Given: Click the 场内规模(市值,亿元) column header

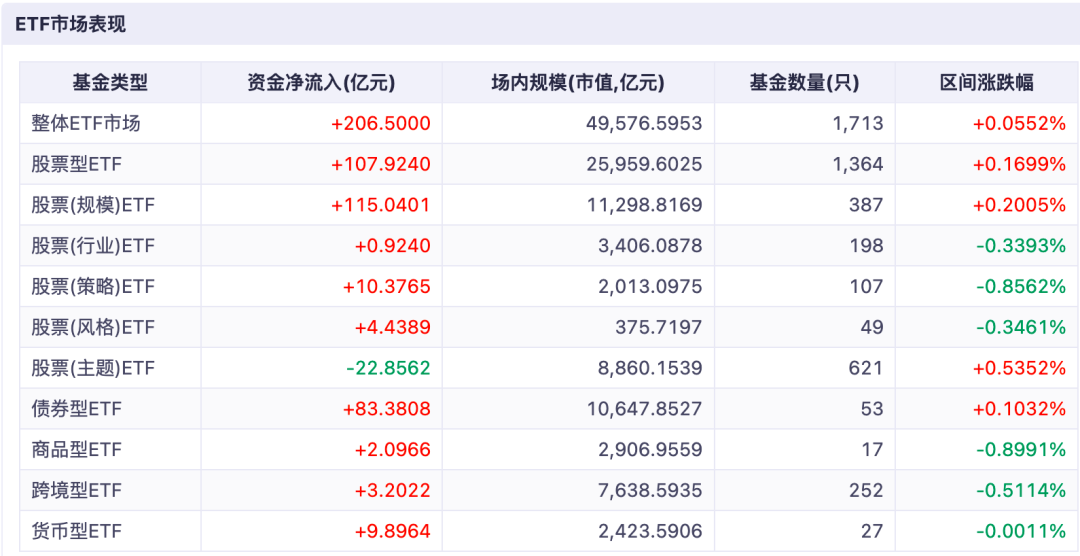Looking at the screenshot, I should (578, 83).
